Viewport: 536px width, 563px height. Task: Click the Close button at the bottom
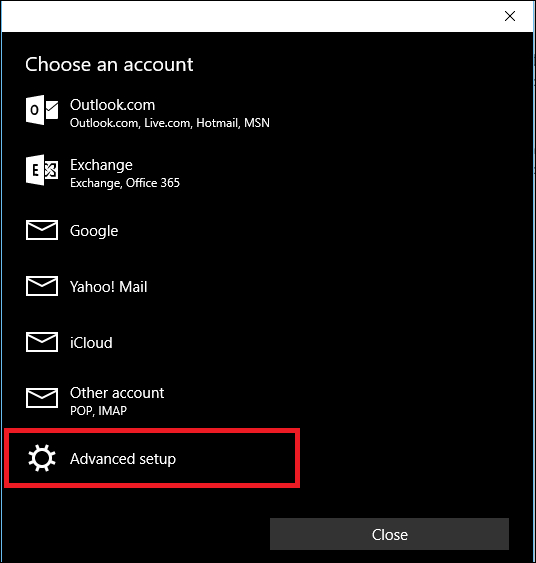[x=390, y=534]
